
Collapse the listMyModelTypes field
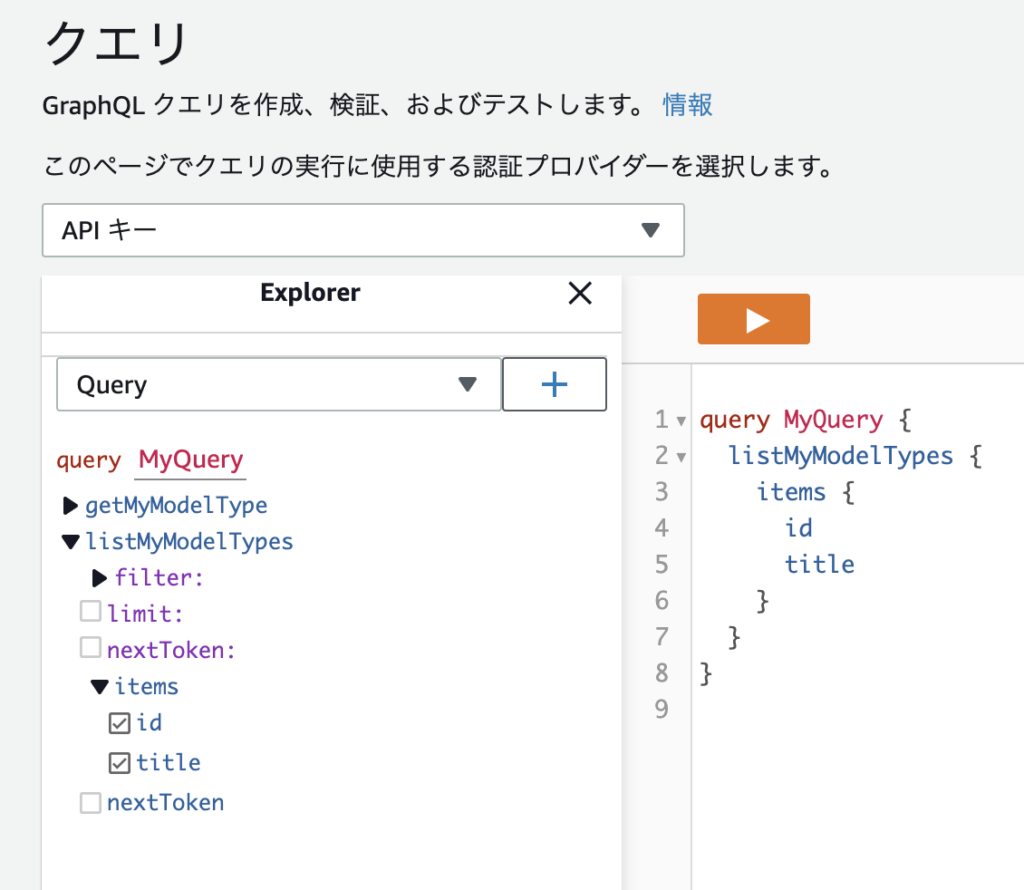70,542
